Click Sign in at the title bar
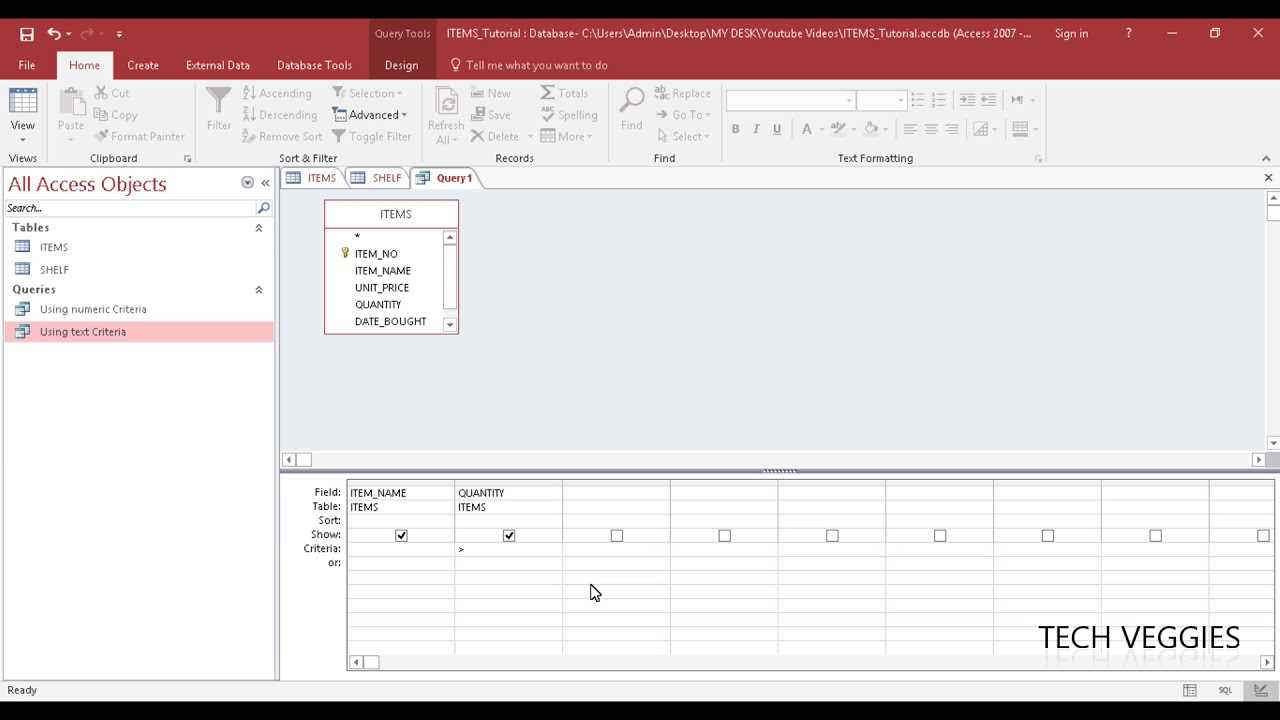The image size is (1280, 720). click(1071, 33)
